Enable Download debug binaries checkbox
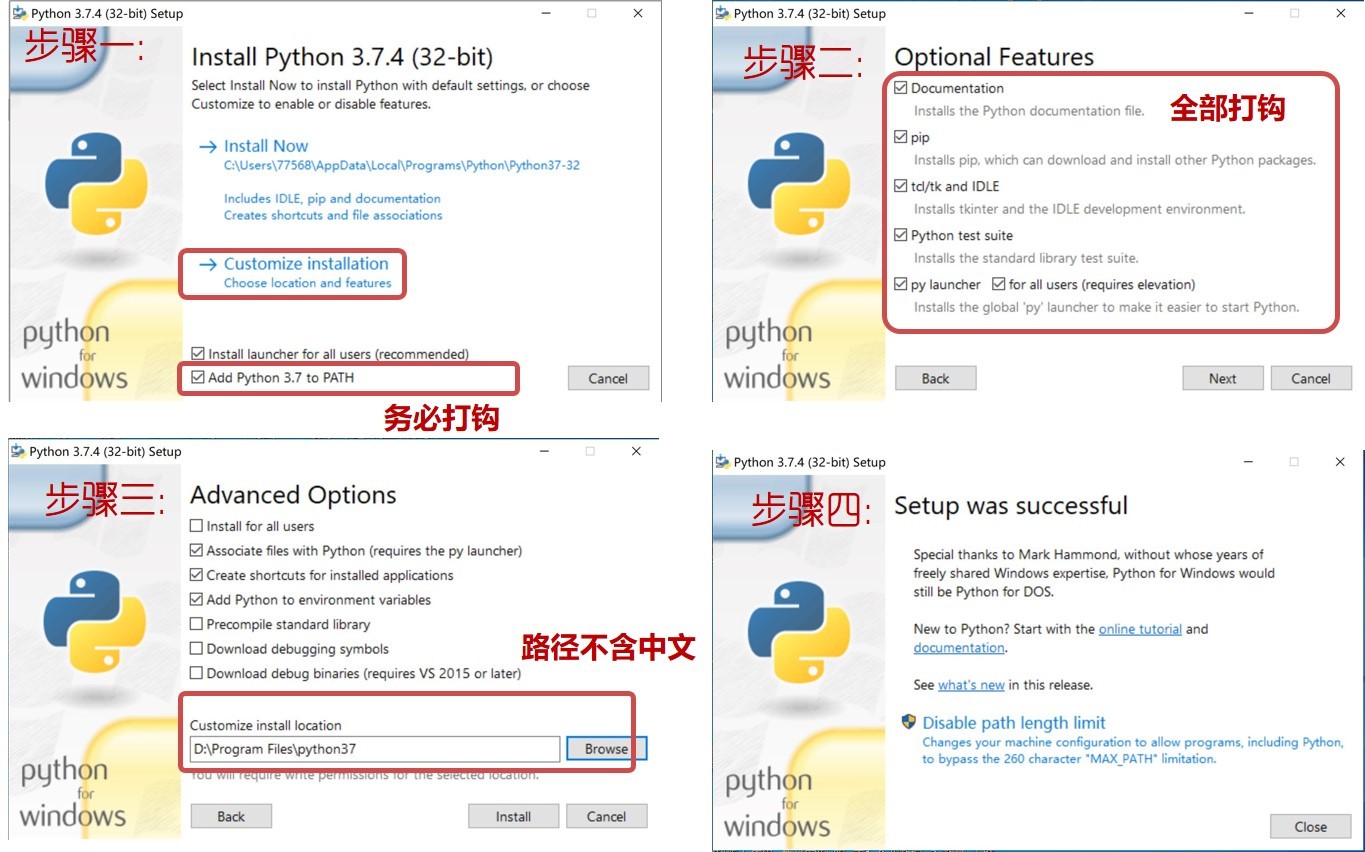 196,673
